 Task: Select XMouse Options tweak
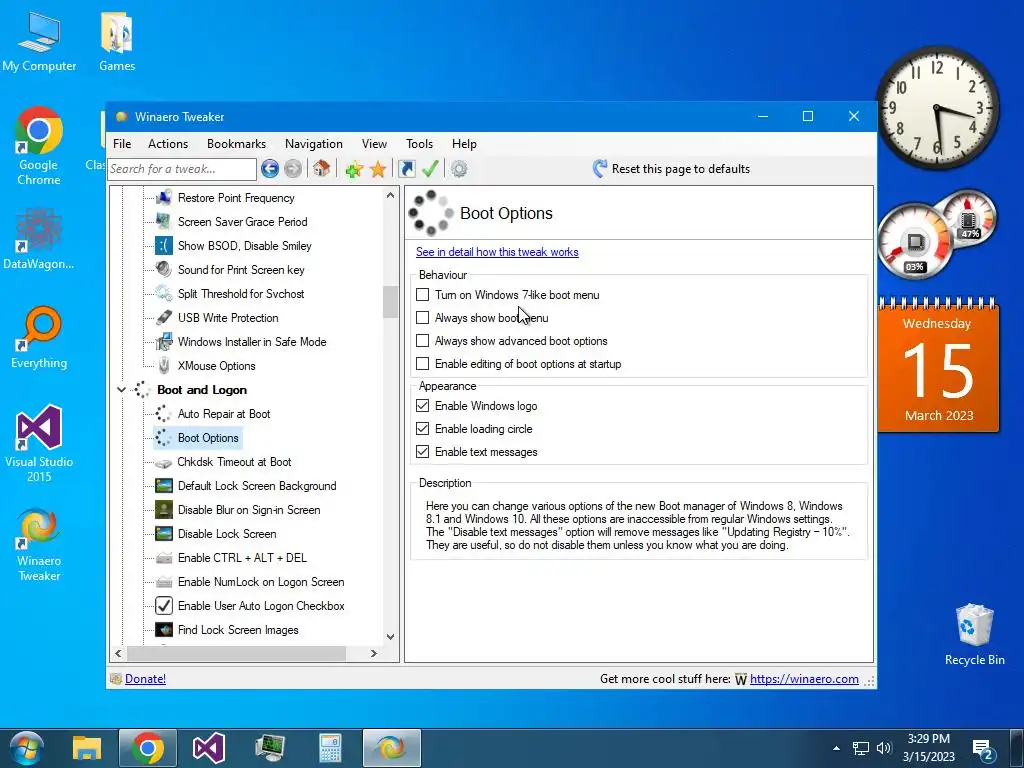point(216,366)
